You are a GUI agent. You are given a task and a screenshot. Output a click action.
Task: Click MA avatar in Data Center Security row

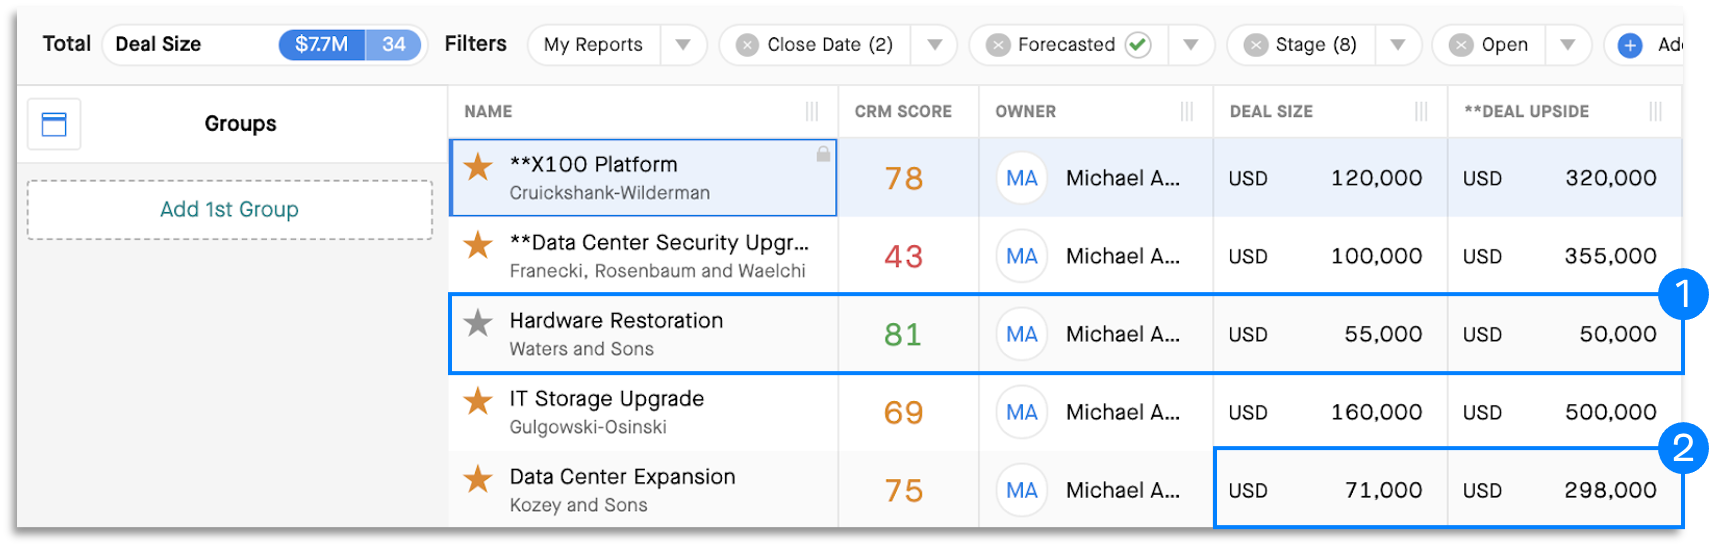tap(1022, 257)
